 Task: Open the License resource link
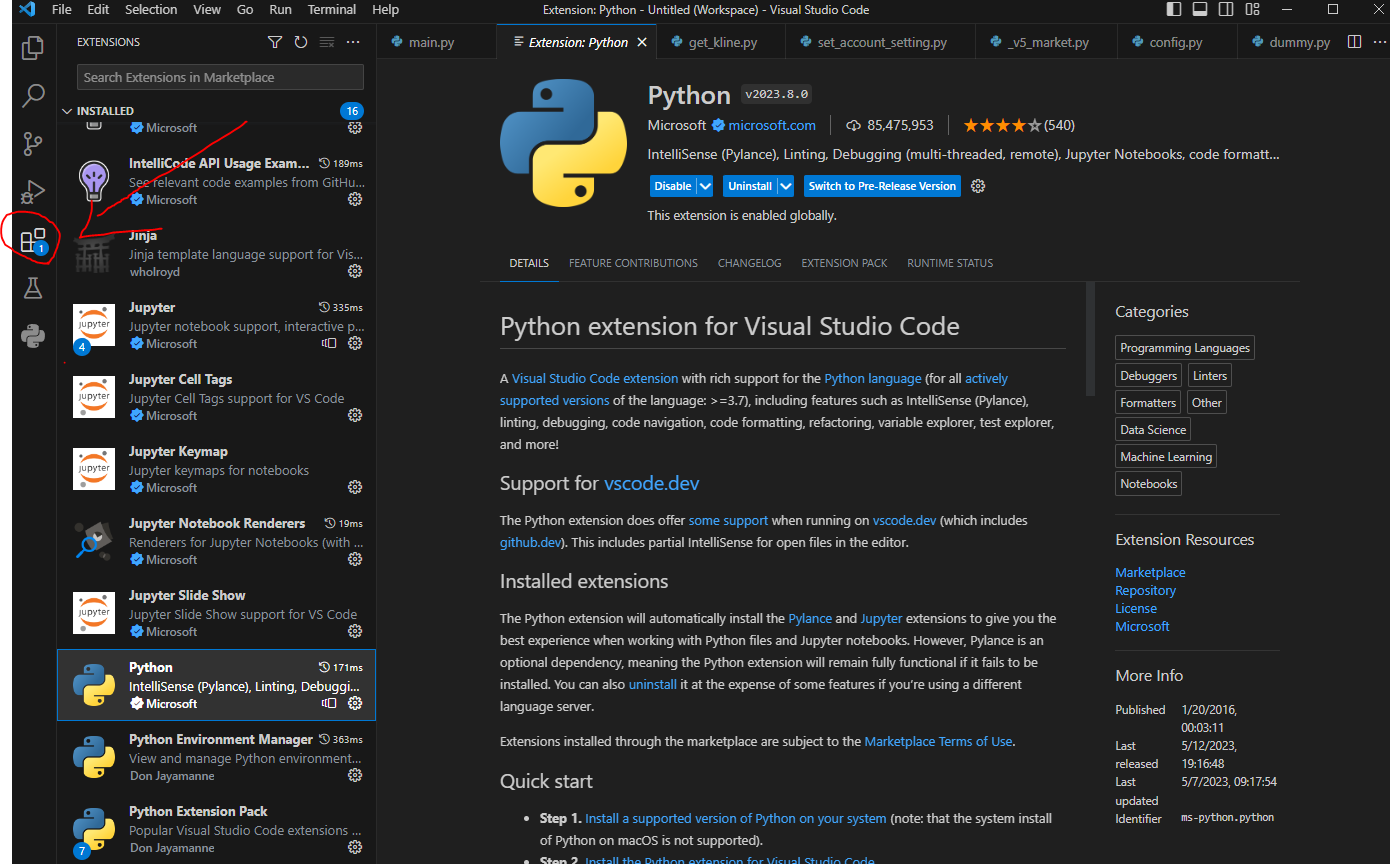coord(1136,608)
